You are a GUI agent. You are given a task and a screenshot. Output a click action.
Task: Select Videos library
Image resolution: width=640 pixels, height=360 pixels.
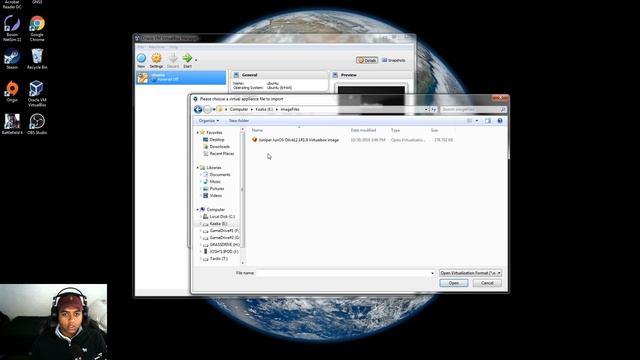(216, 196)
